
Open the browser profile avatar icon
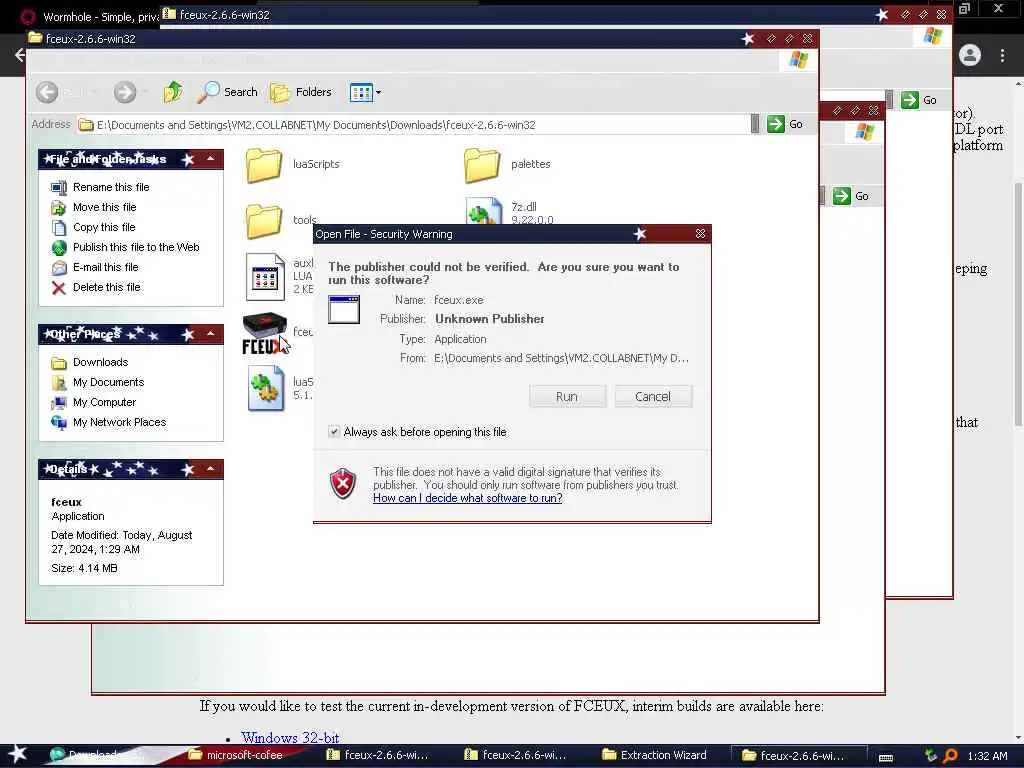970,56
